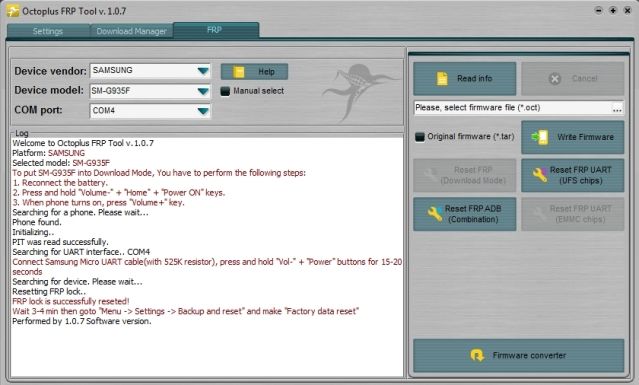
Task: Minimize the Octoplus FRP Tool window
Action: click(x=598, y=10)
